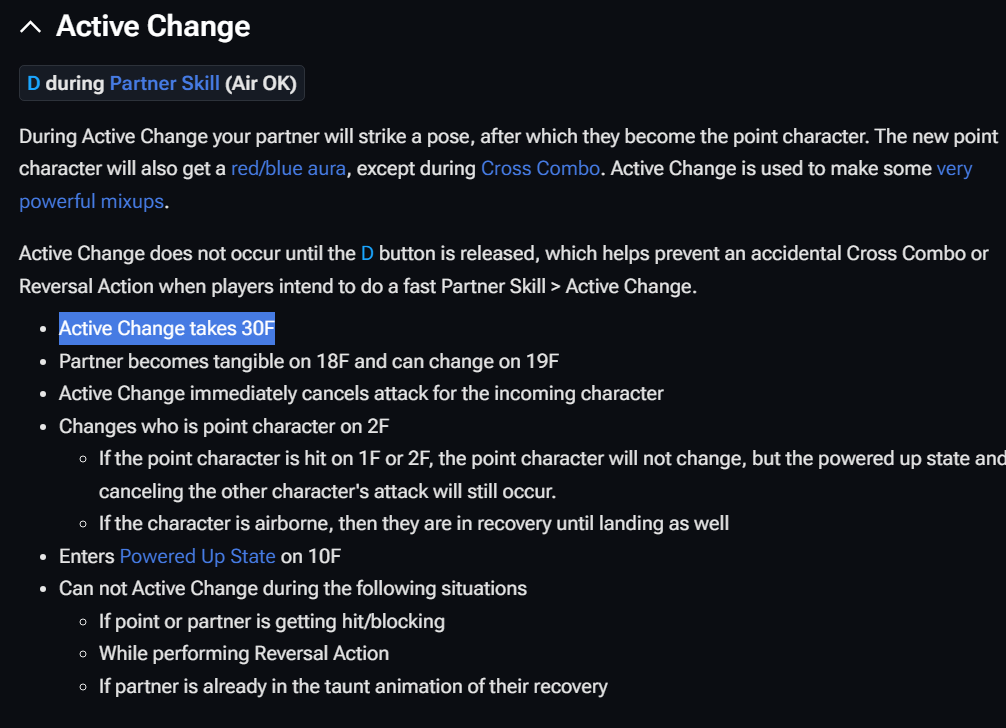Follow the red/blue aura link

coord(288,168)
